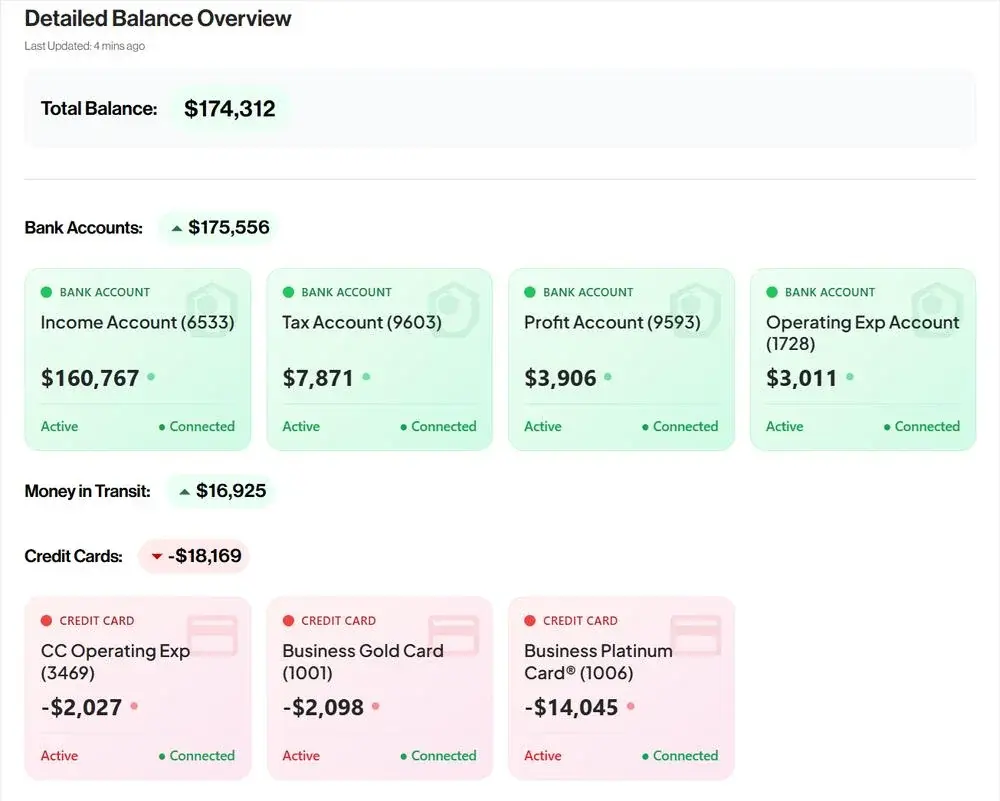This screenshot has height=801, width=1000.
Task: Click the Total Balance amount pill
Action: (229, 108)
